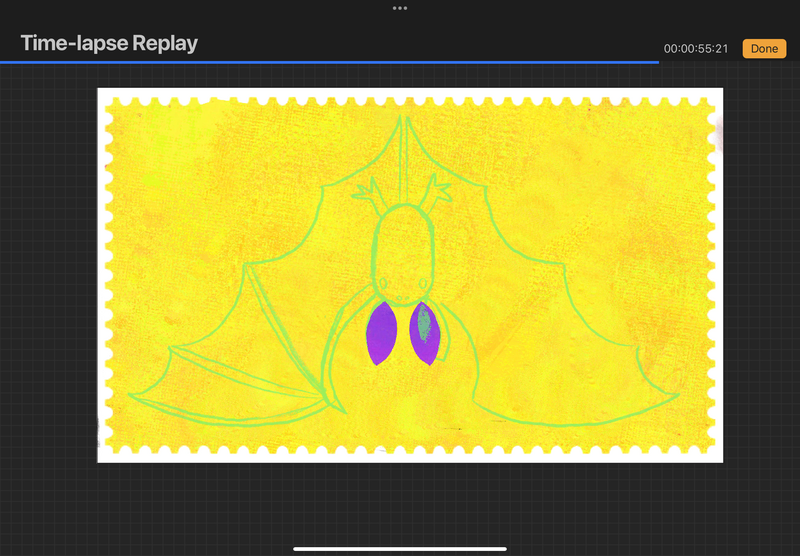
Task: Click the pointed top tip of the wings
Action: click(x=403, y=118)
